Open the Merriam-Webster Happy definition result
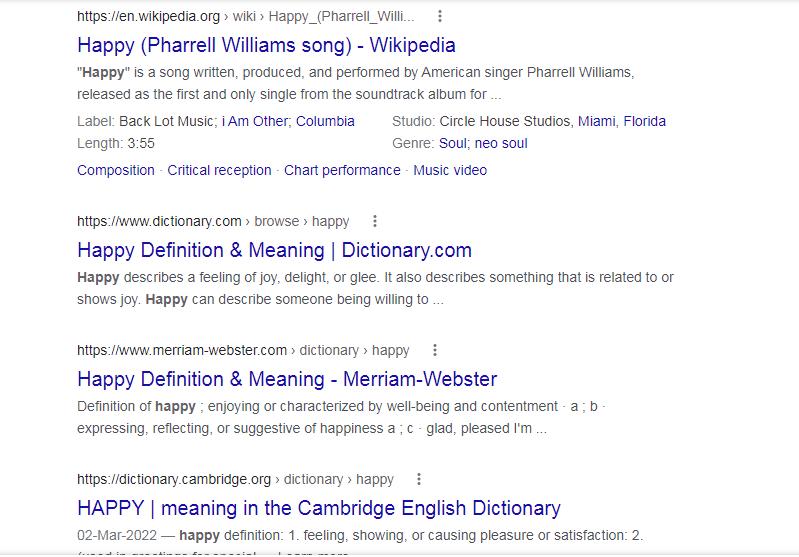 287,379
